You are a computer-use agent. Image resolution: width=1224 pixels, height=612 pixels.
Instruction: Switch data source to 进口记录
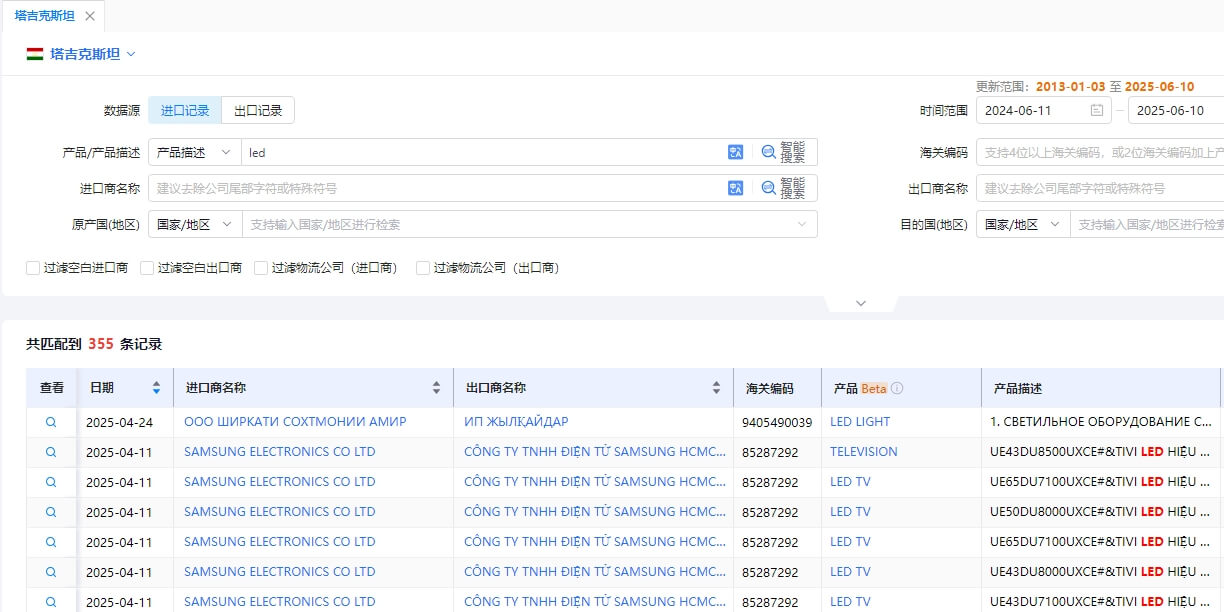coord(185,111)
